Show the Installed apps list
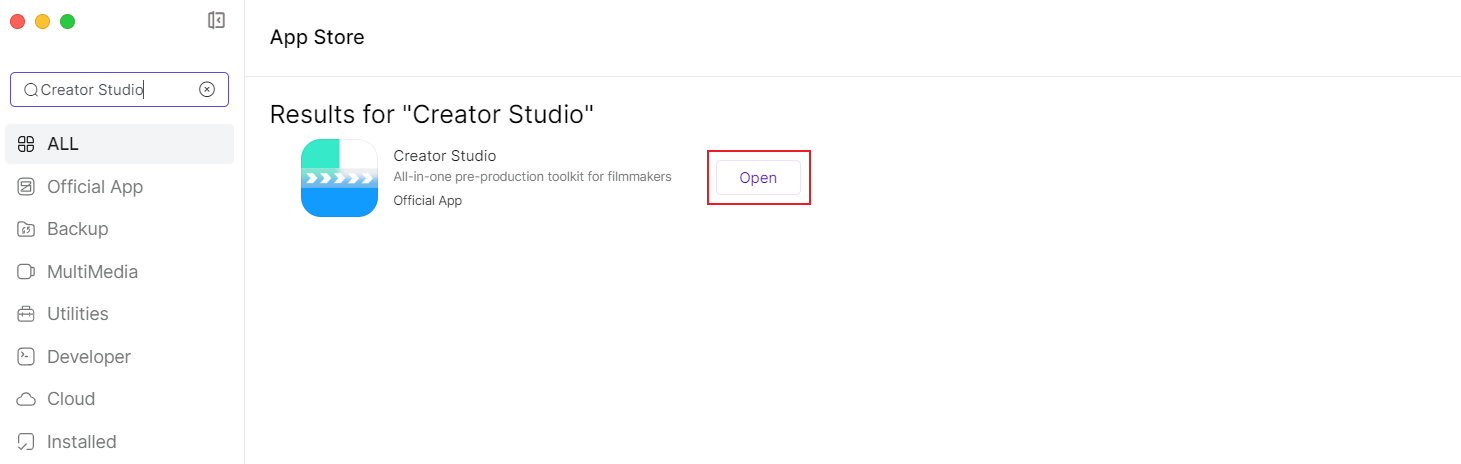The height and width of the screenshot is (464, 1461). pyautogui.click(x=81, y=442)
